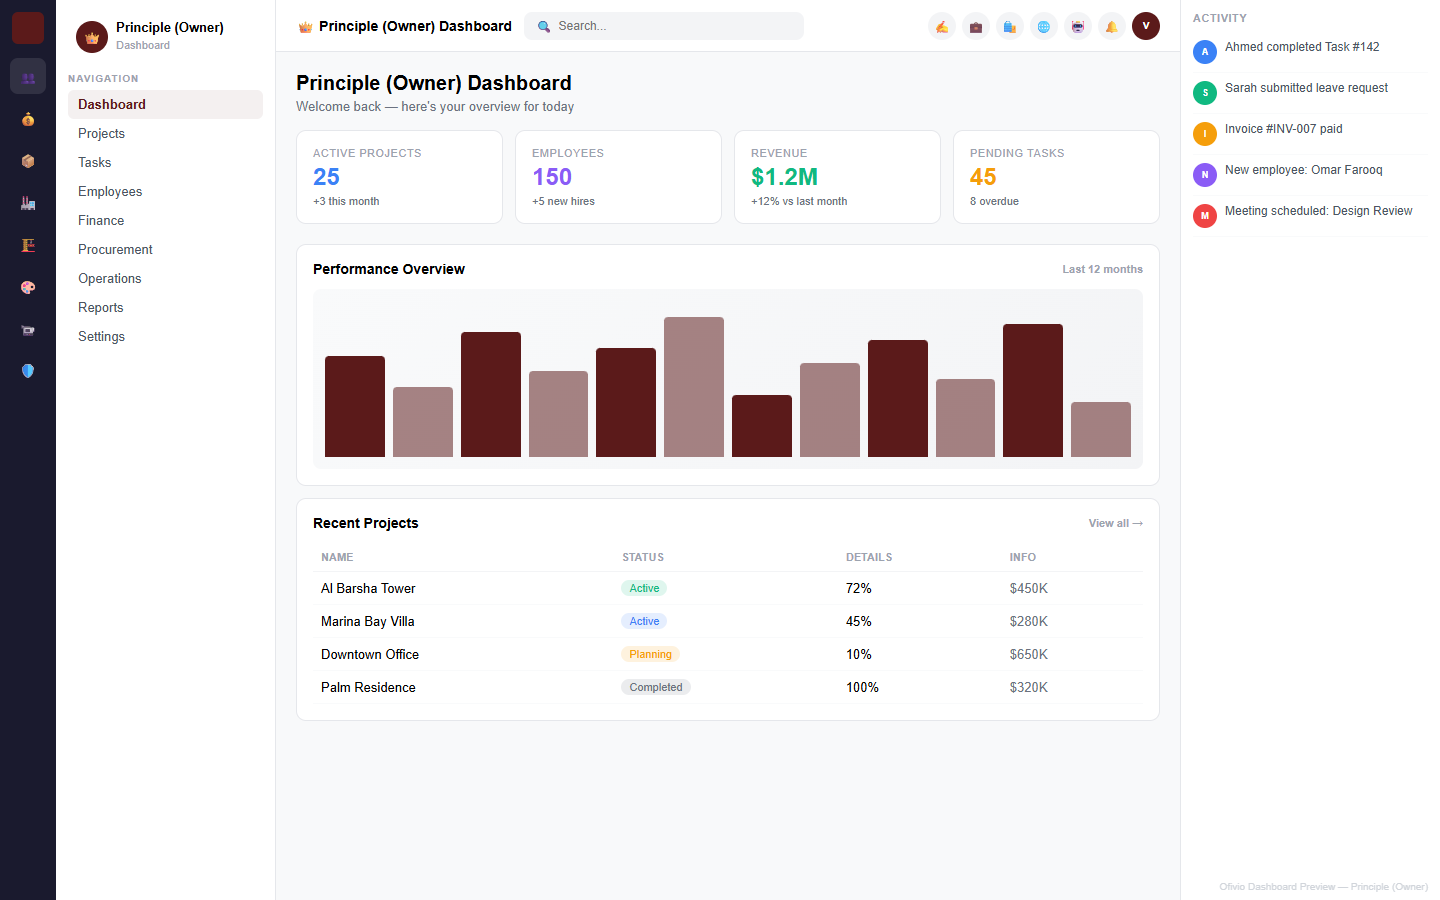Click the crown avatar beside Principle (Owner)
Screen dimensions: 1440x900
(x=92, y=37)
